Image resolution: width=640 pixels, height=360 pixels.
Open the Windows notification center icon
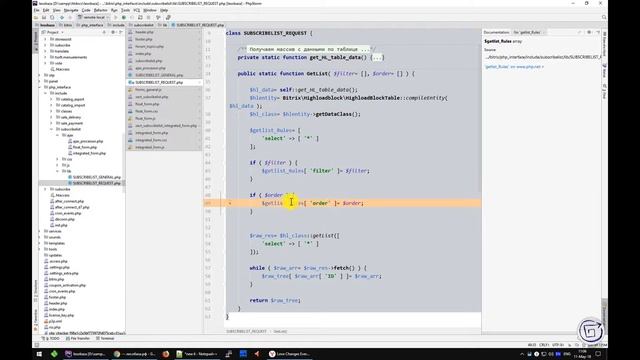coord(598,354)
